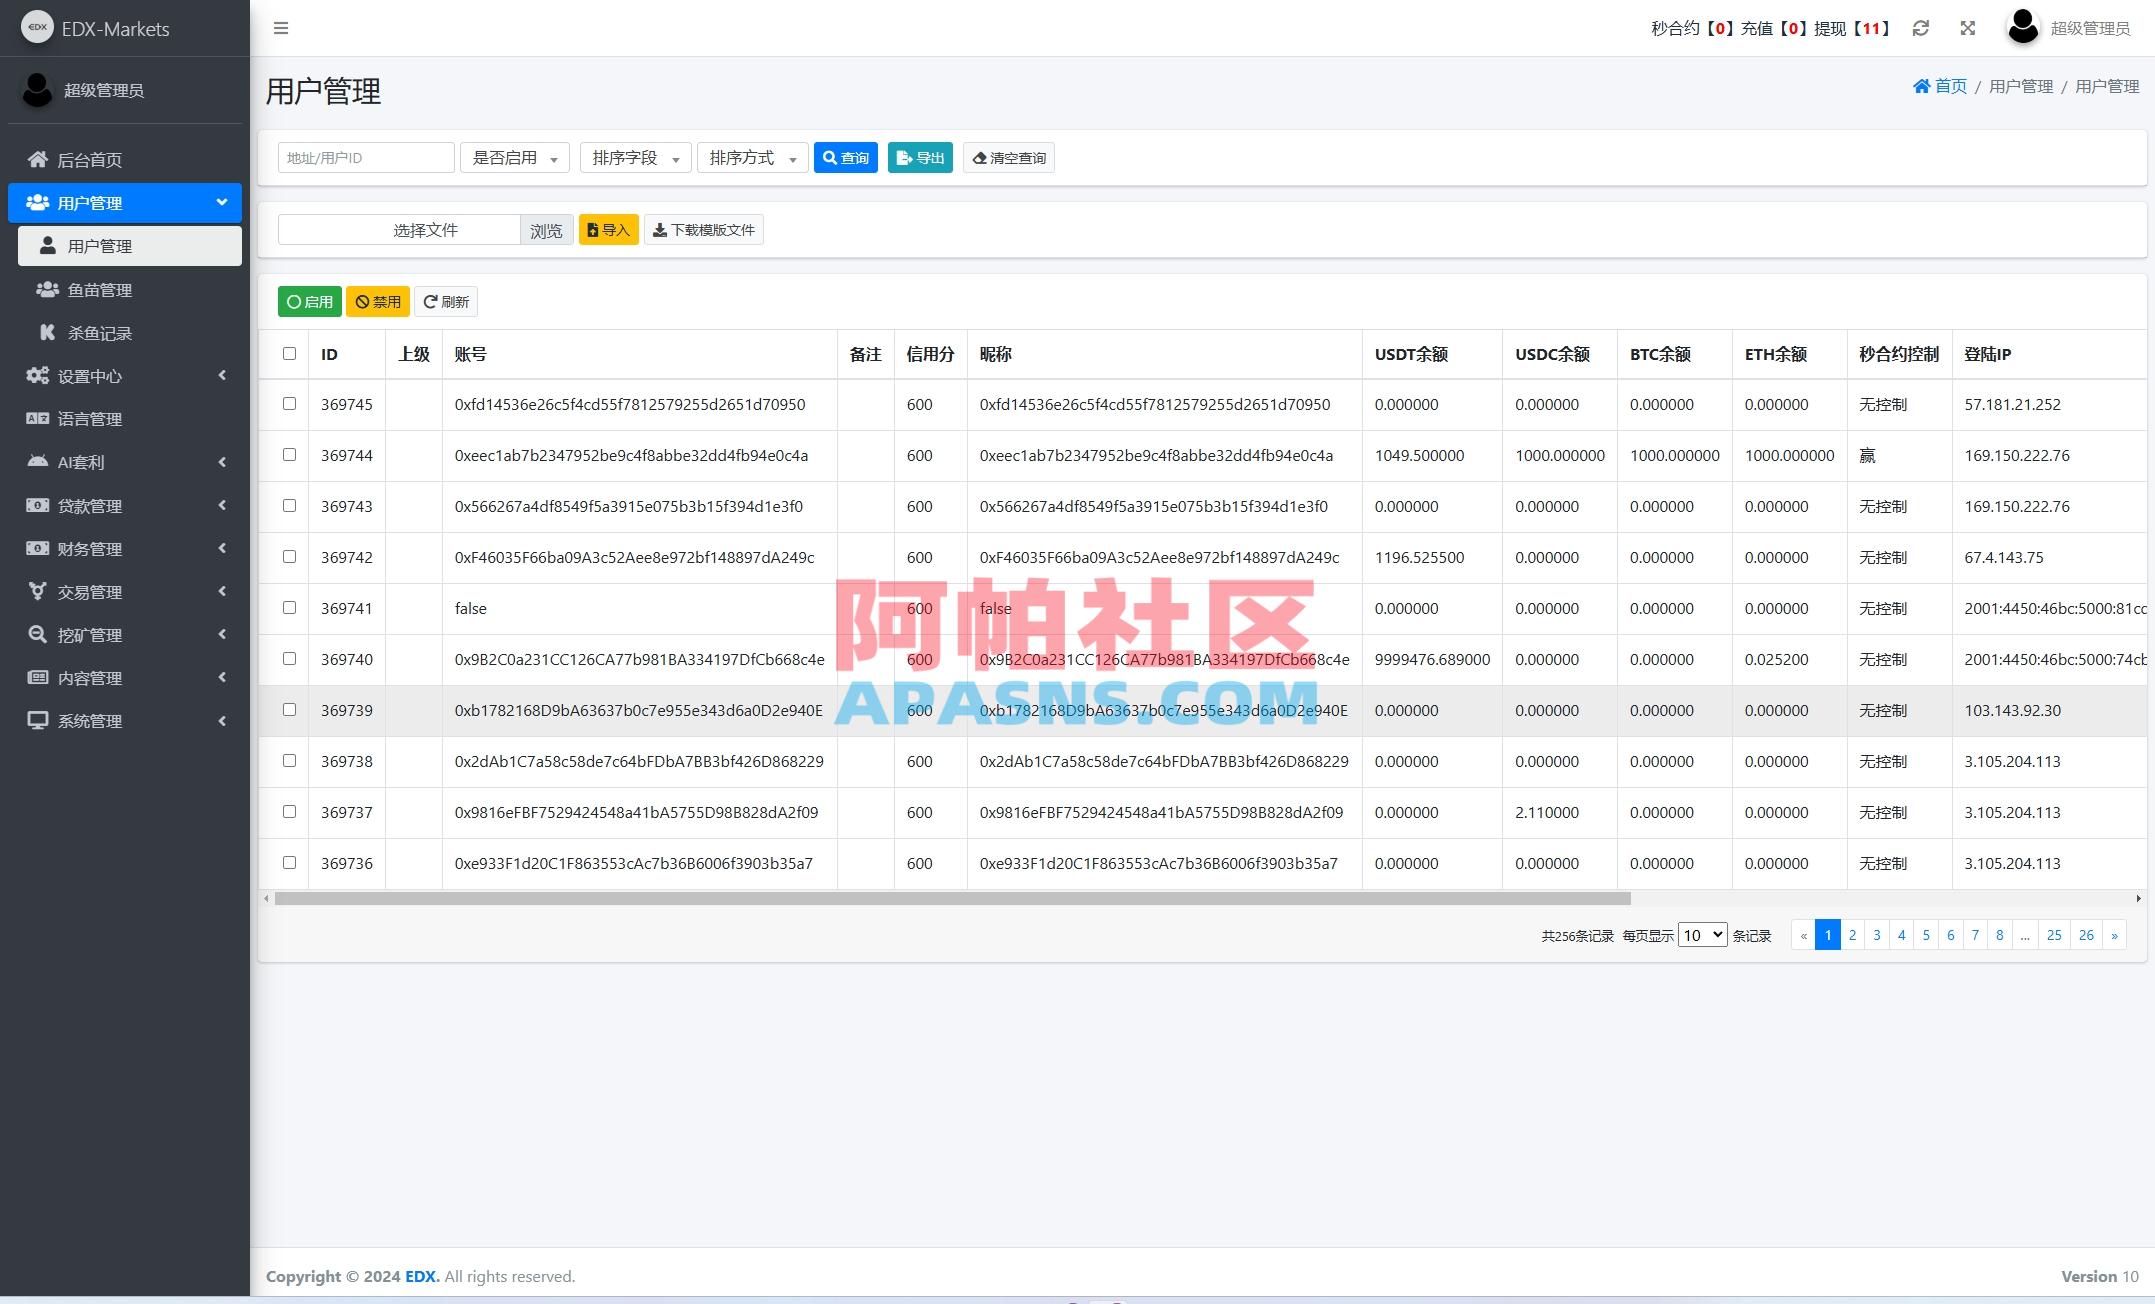Image resolution: width=2155 pixels, height=1304 pixels.
Task: Expand the 设置中心 menu section
Action: click(88, 376)
